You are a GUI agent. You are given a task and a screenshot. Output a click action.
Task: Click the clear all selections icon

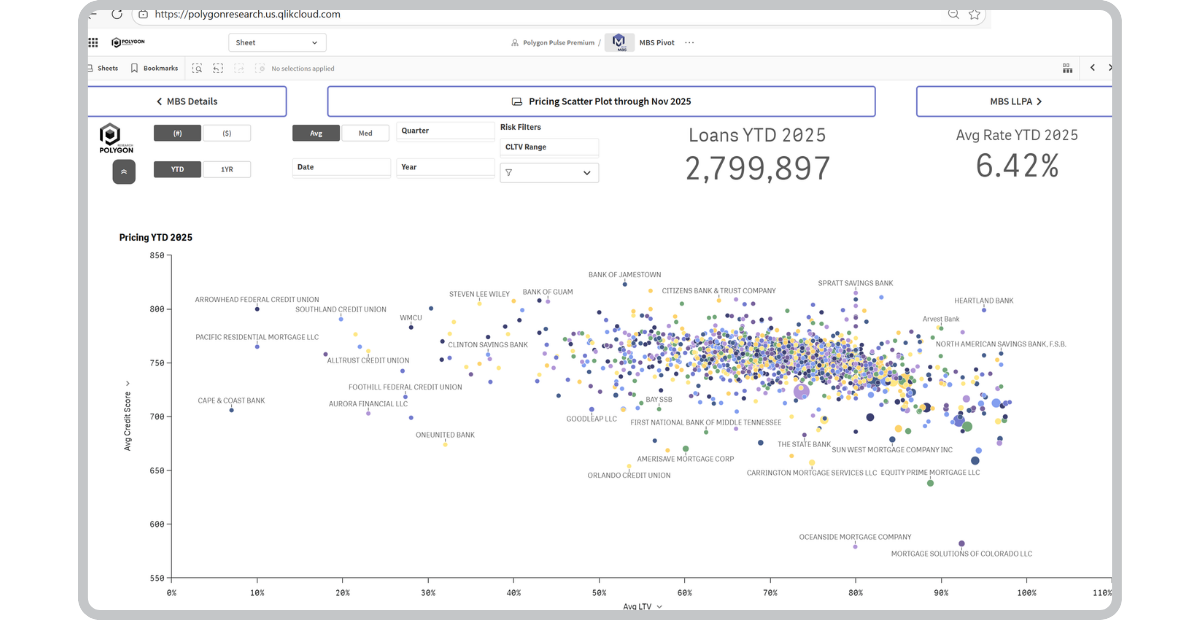click(259, 68)
